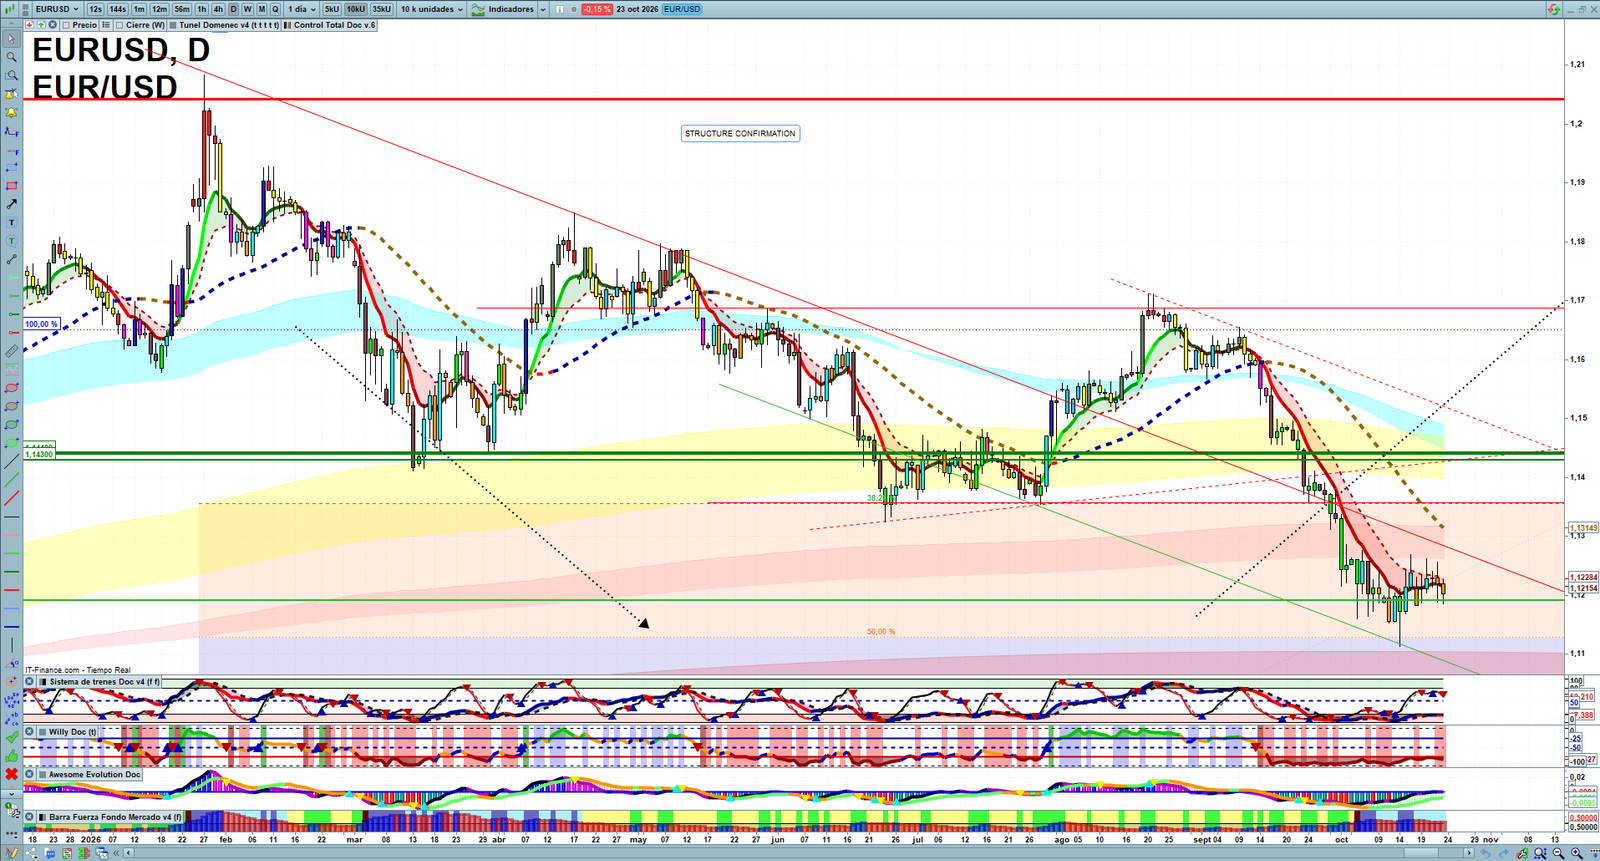Click the 5kU history button

(332, 9)
